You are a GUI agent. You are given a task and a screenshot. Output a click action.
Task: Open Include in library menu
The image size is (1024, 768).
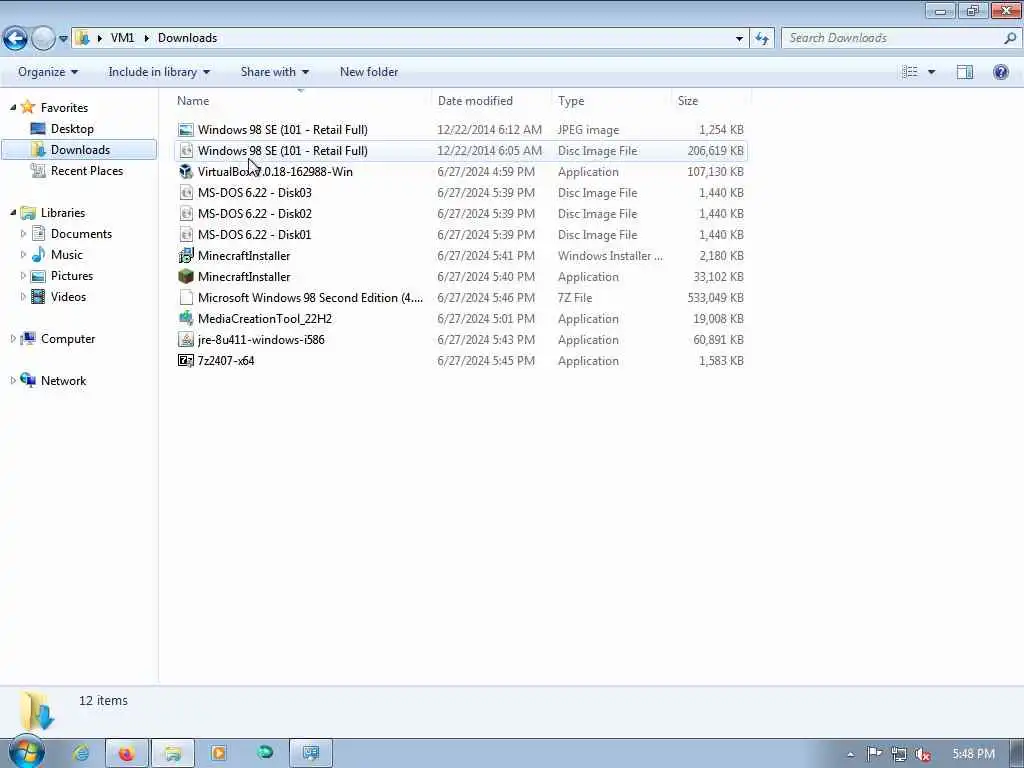(x=159, y=72)
